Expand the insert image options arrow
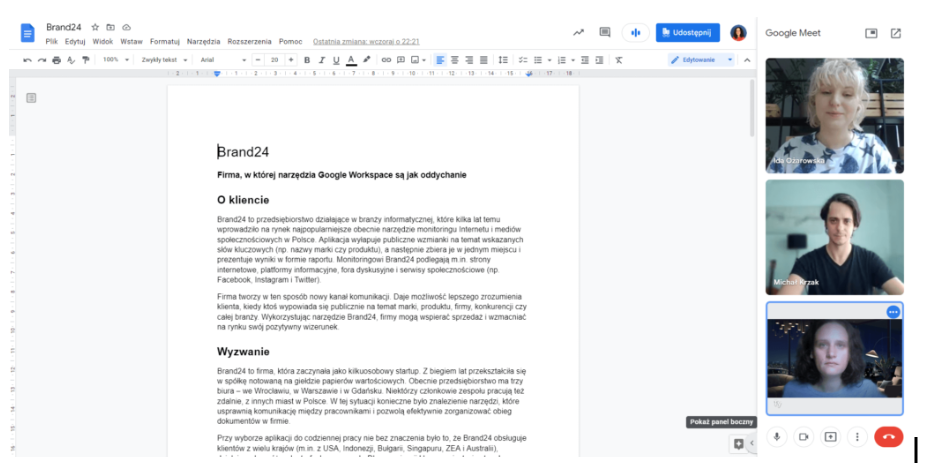 pos(424,60)
